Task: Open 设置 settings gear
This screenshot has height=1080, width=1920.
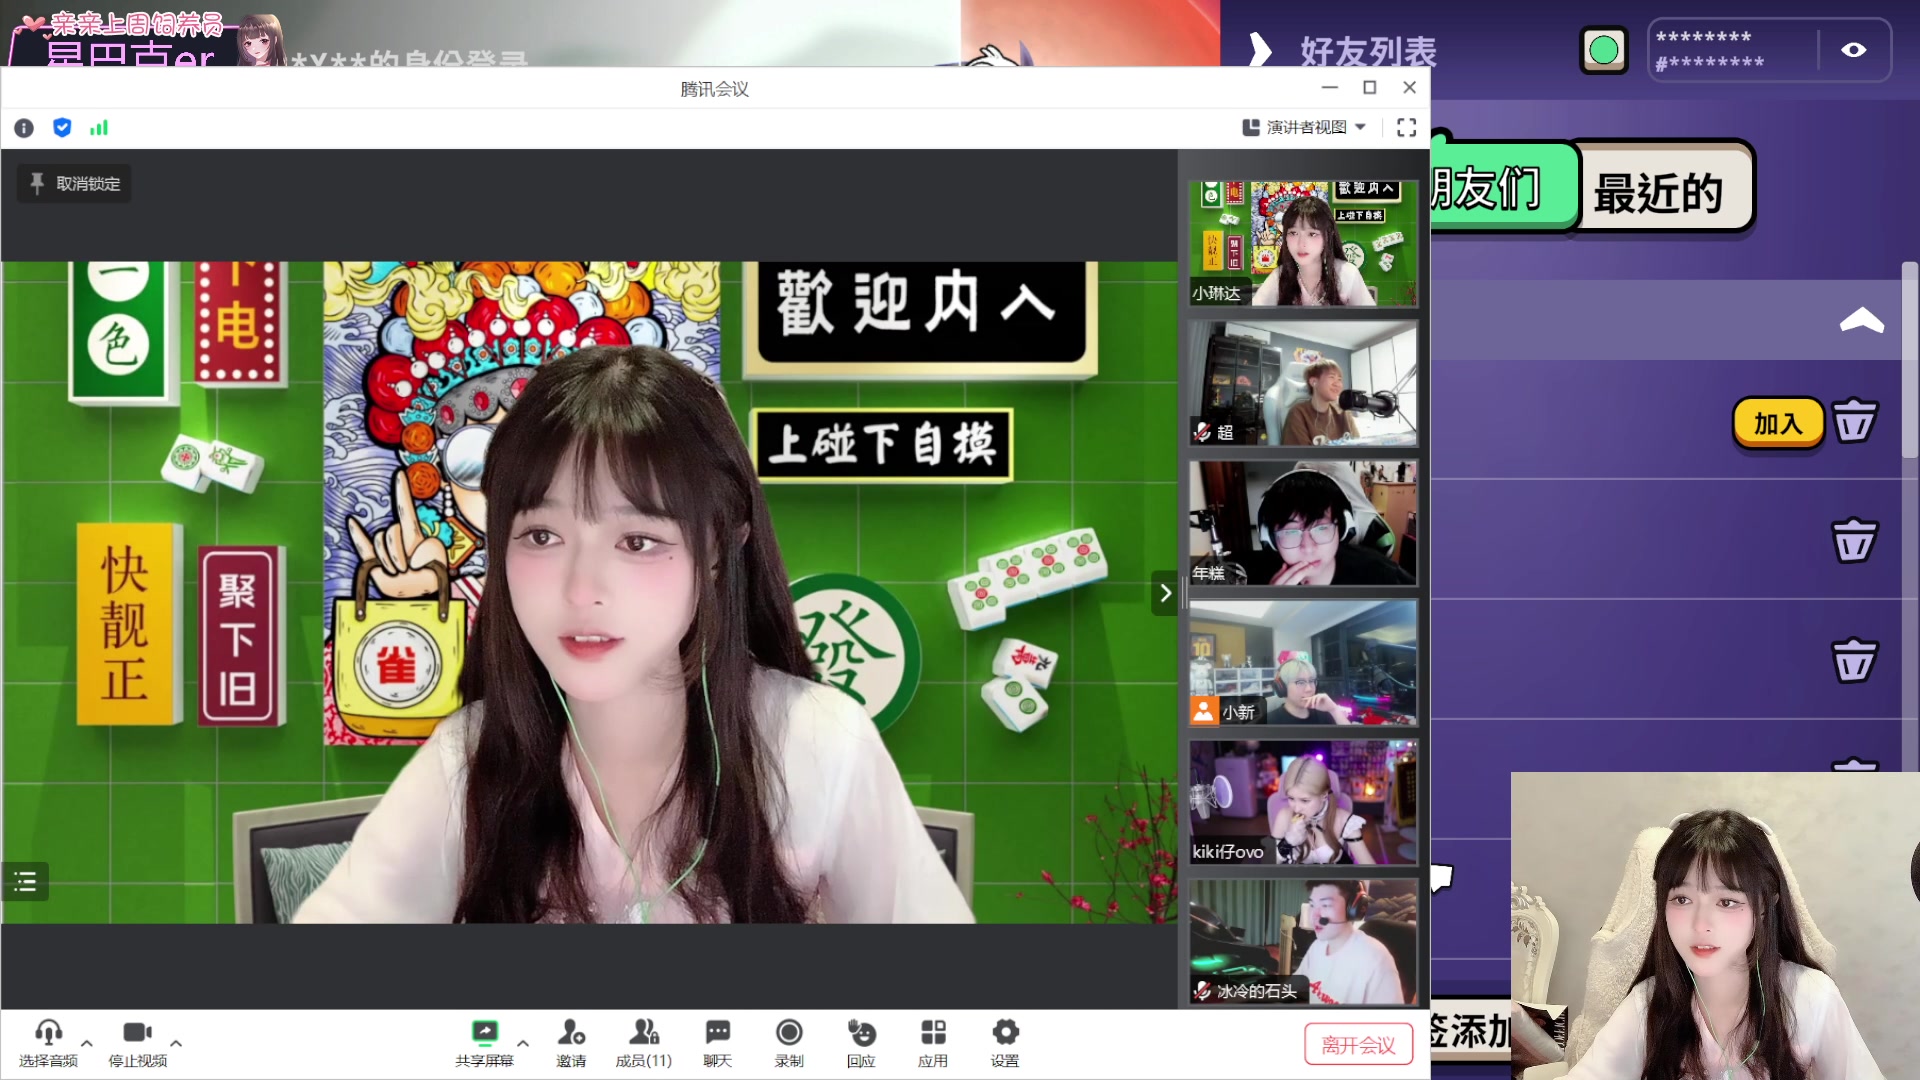Action: [x=1005, y=1042]
